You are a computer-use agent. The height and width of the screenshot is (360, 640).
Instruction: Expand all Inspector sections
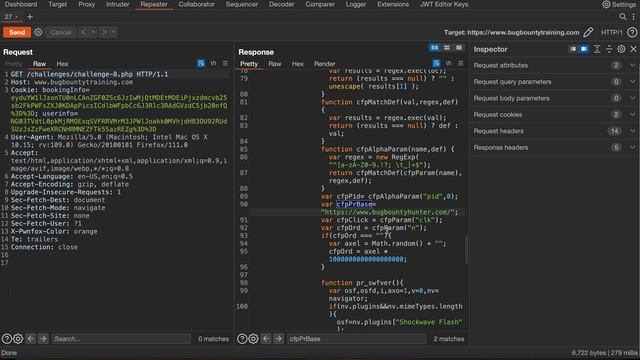coord(597,49)
